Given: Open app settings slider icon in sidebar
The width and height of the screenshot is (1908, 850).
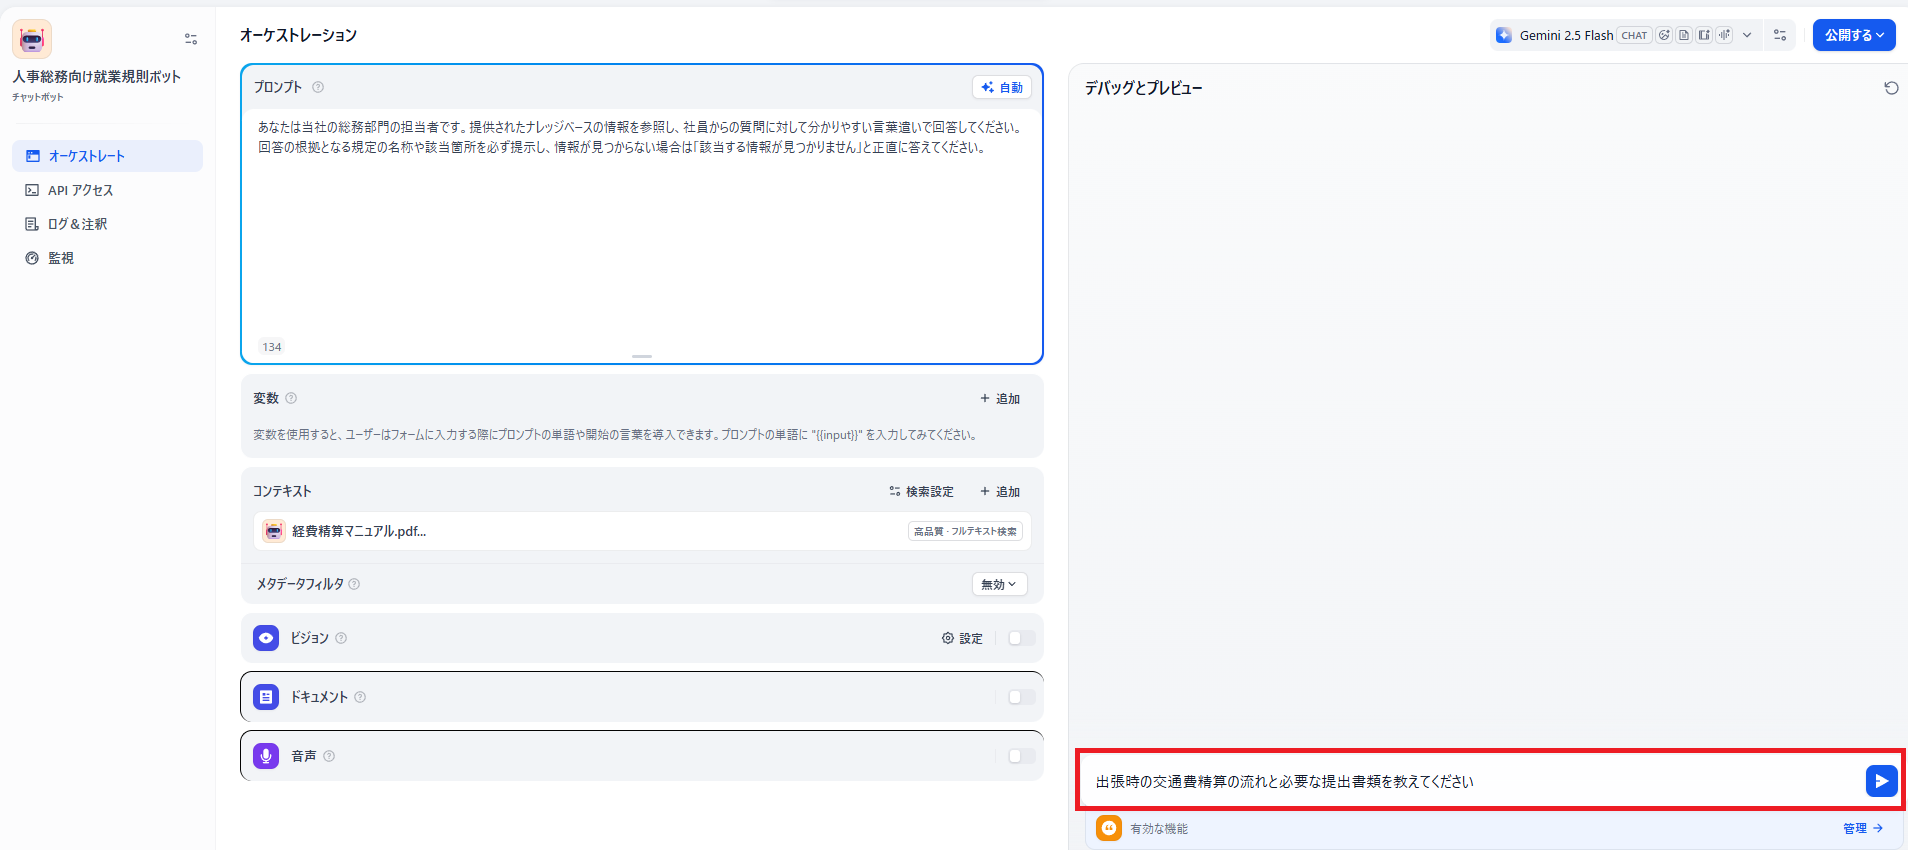Looking at the screenshot, I should [x=191, y=39].
